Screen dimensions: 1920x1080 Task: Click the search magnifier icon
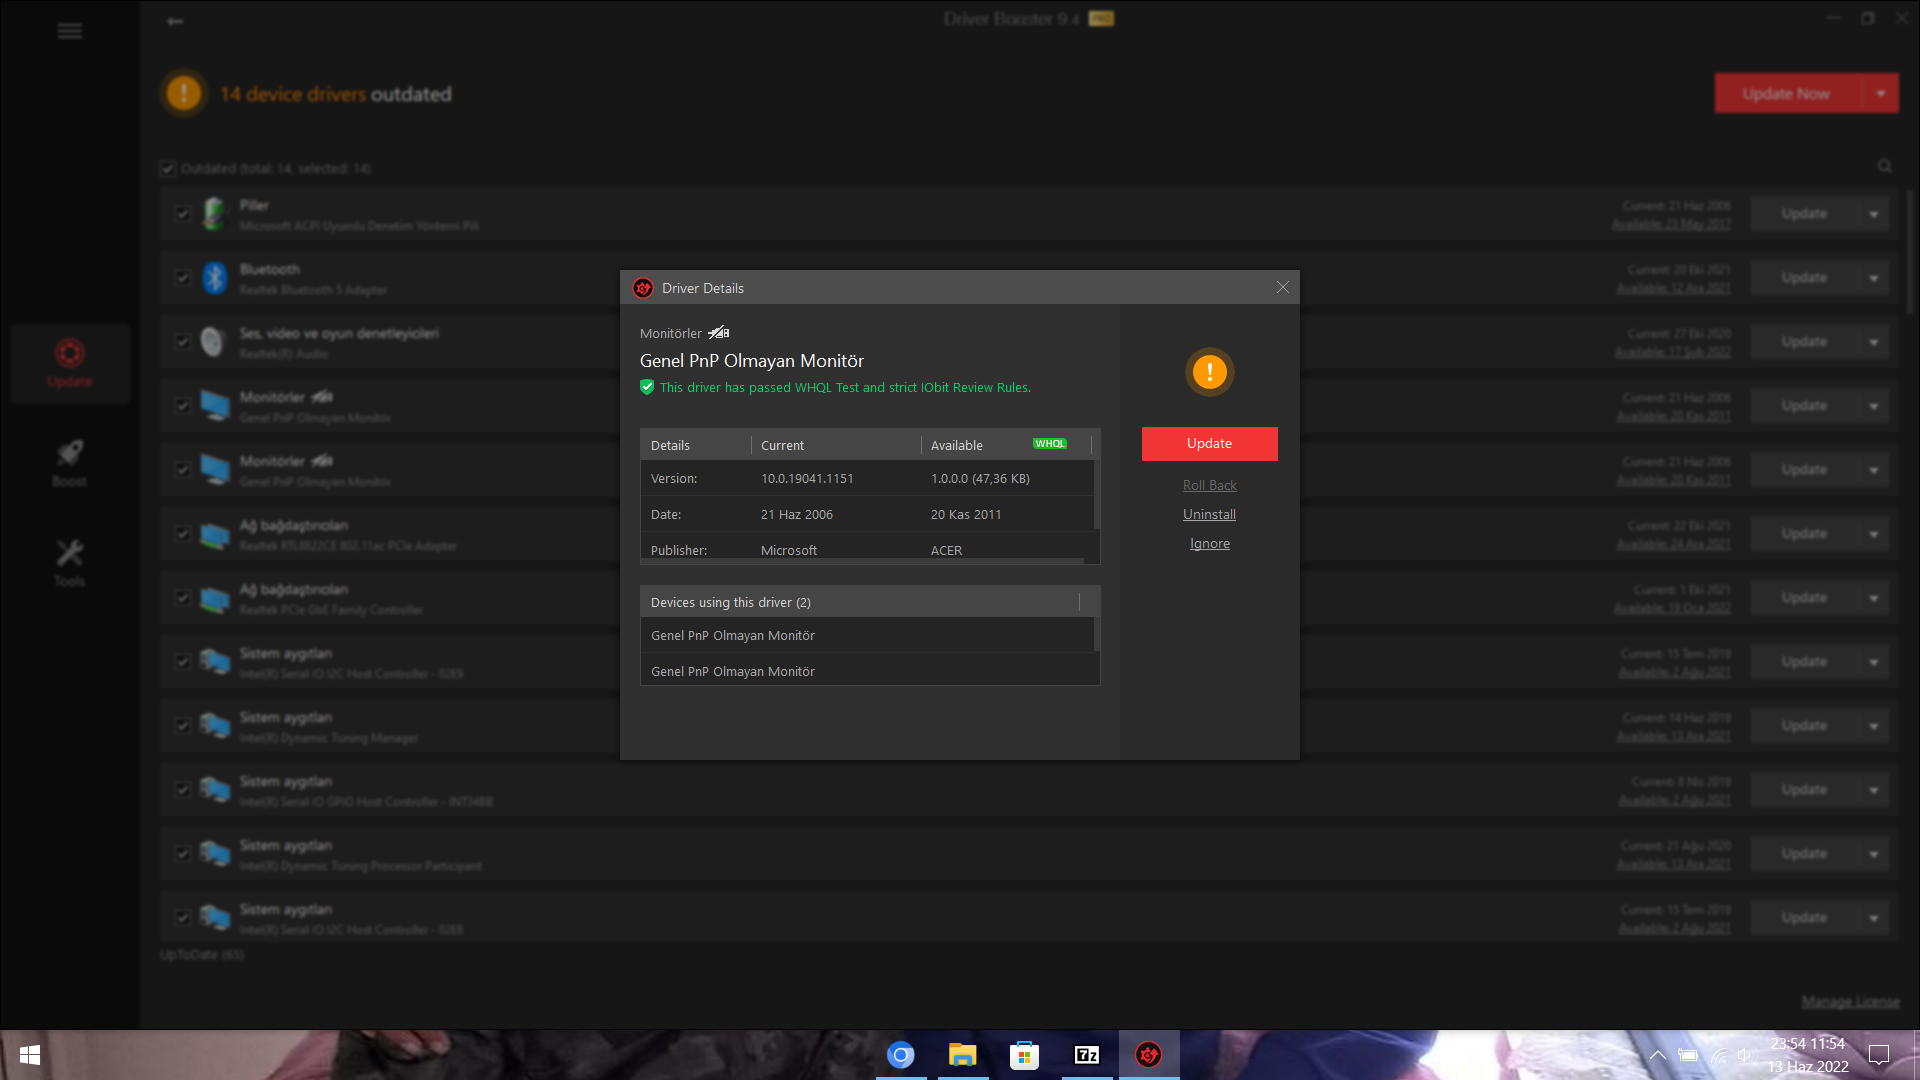(x=1884, y=166)
